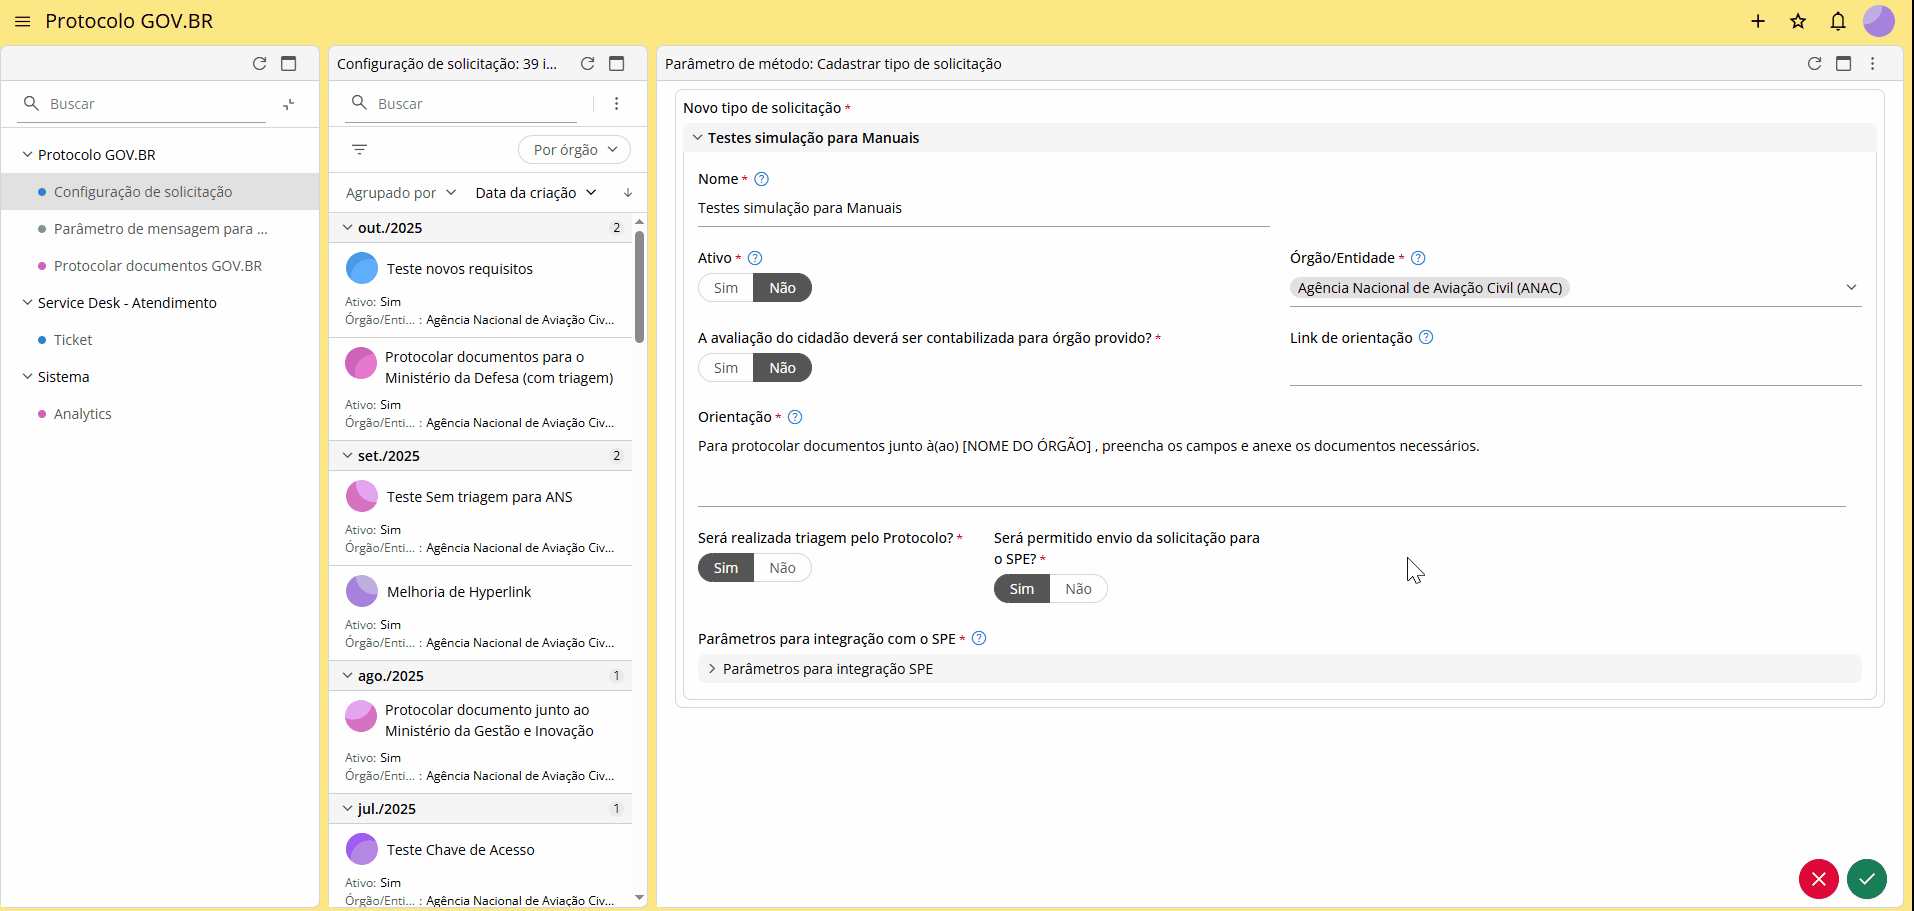Open the Por órgão dropdown
The height and width of the screenshot is (911, 1914).
coord(575,150)
